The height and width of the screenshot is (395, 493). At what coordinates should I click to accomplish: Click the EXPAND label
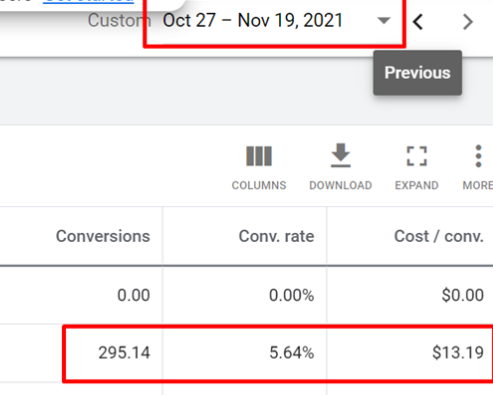417,185
